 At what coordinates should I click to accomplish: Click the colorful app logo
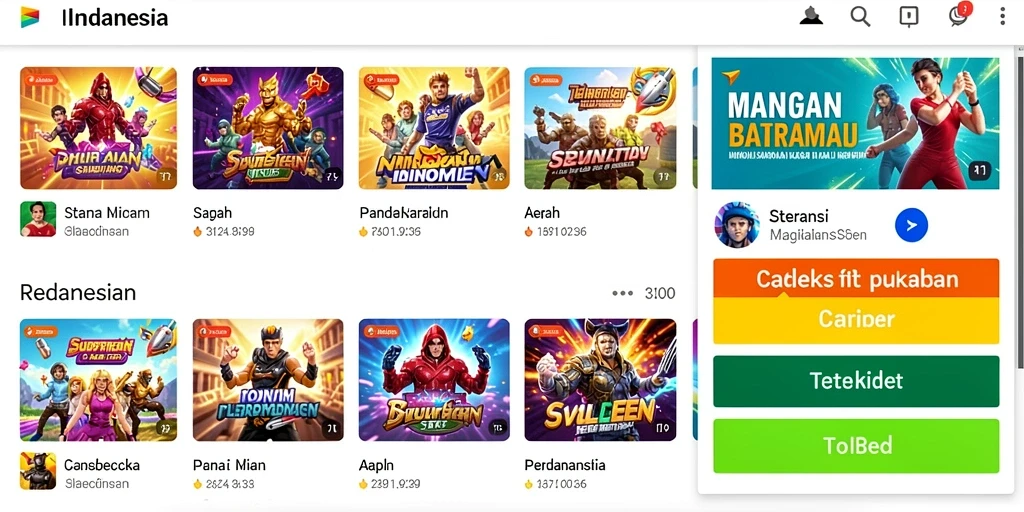click(x=29, y=17)
